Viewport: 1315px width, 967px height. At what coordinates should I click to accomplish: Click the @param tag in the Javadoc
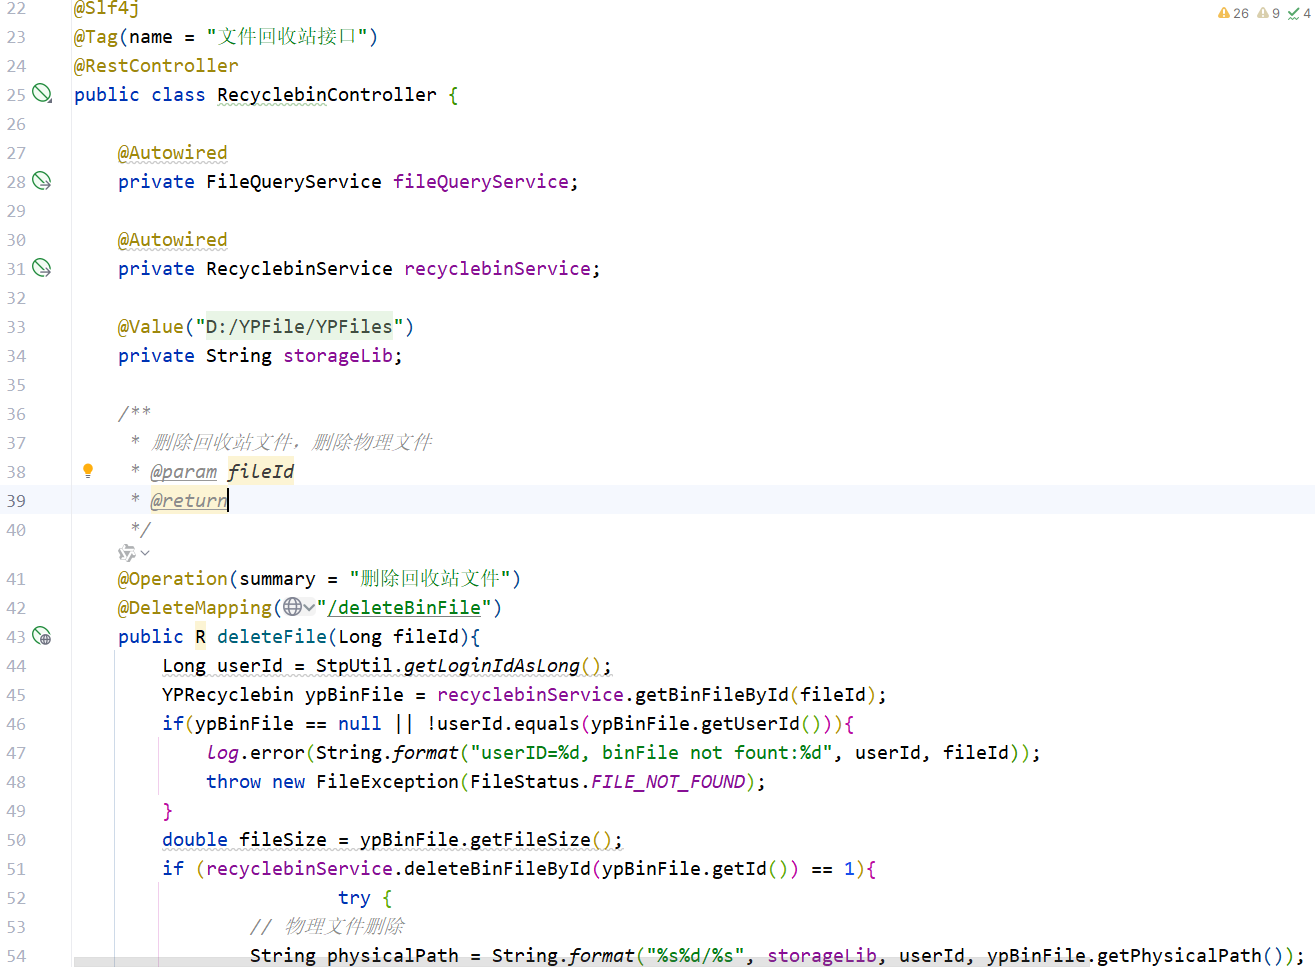click(x=184, y=472)
